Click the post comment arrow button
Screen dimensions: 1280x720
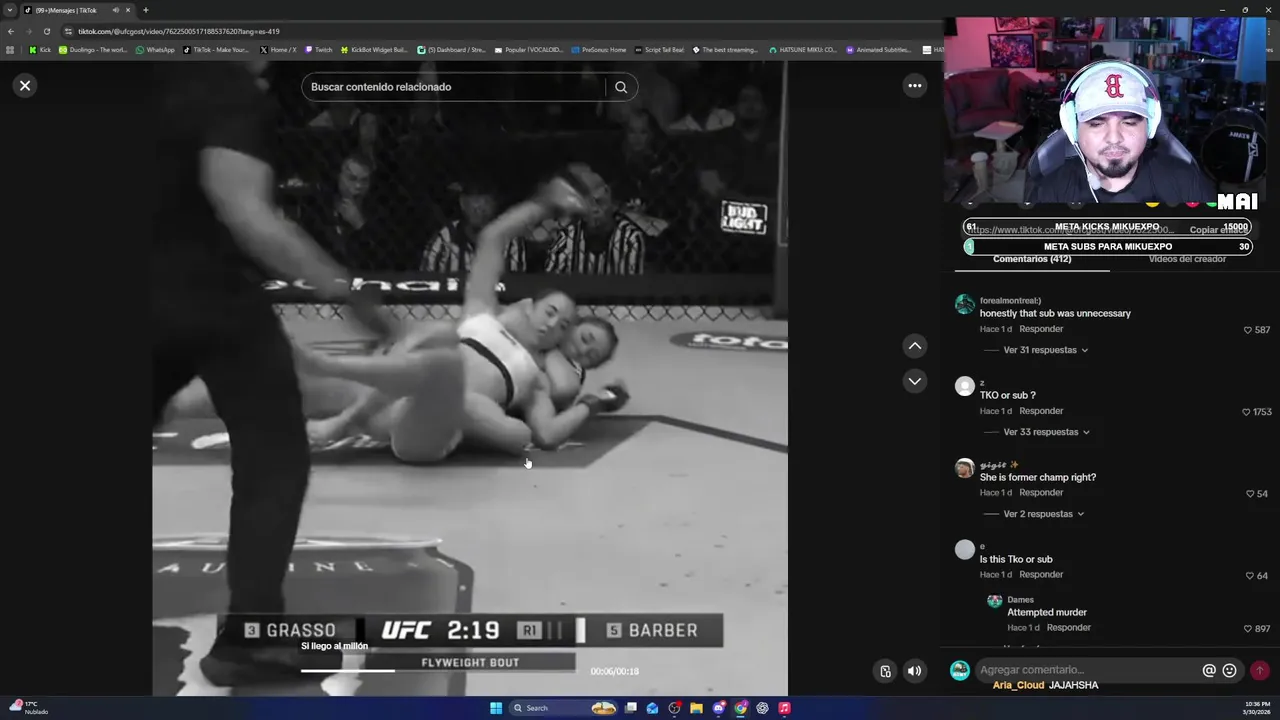click(1260, 671)
